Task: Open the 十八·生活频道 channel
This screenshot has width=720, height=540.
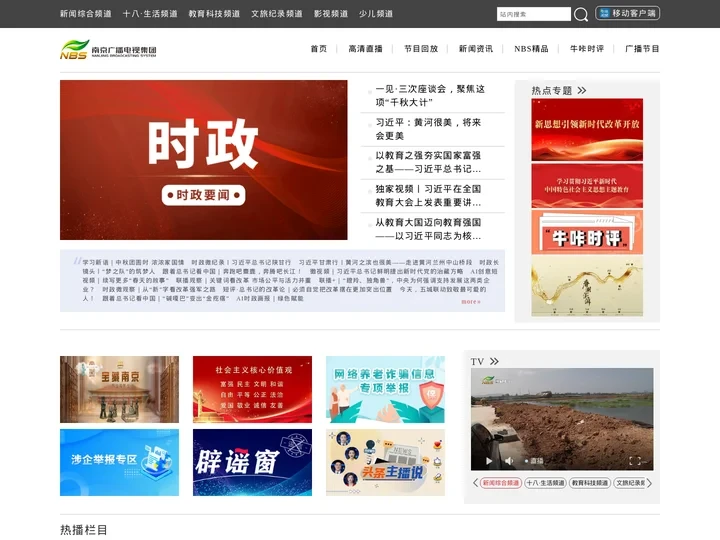Action: tap(150, 14)
